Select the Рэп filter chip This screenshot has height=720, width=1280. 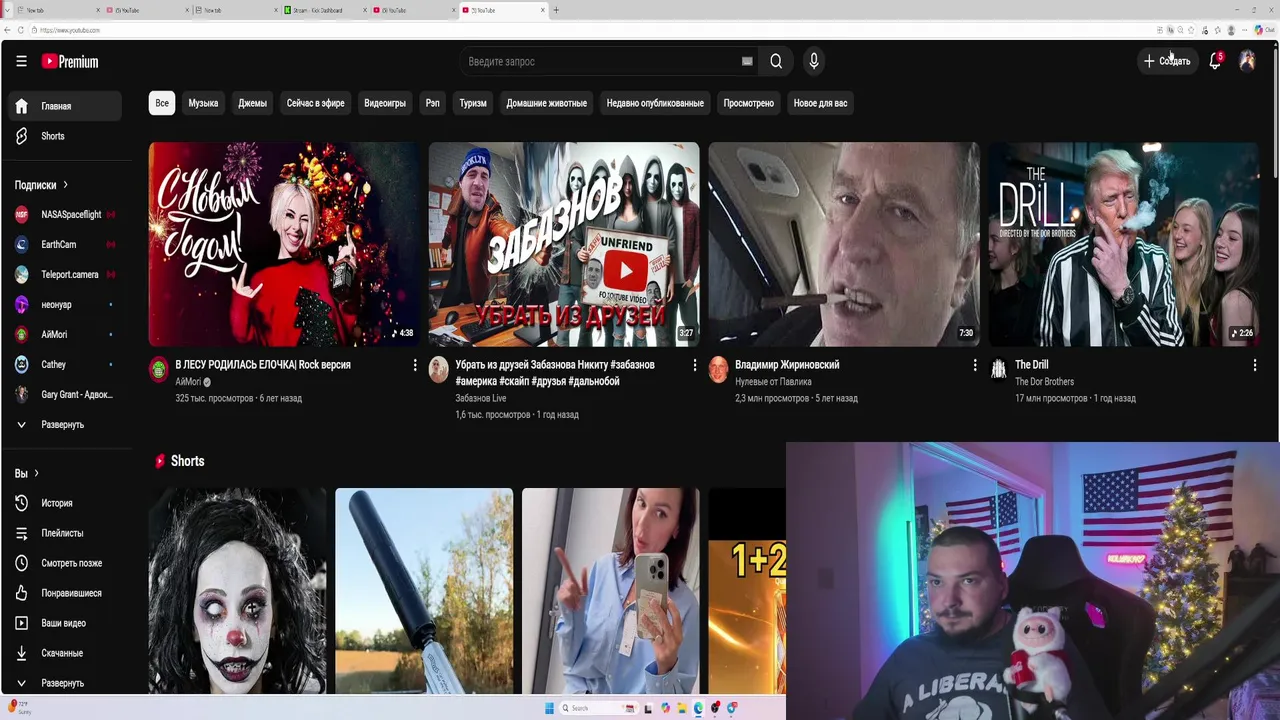(x=432, y=103)
